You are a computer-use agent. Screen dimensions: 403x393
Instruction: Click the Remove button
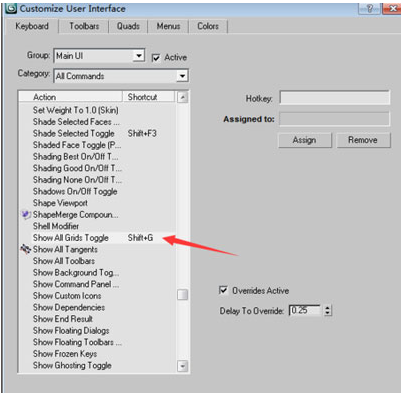click(x=363, y=140)
